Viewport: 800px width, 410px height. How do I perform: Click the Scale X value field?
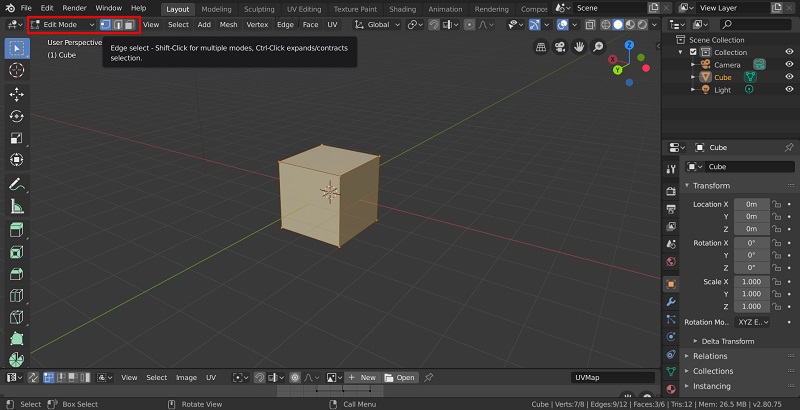(x=752, y=282)
